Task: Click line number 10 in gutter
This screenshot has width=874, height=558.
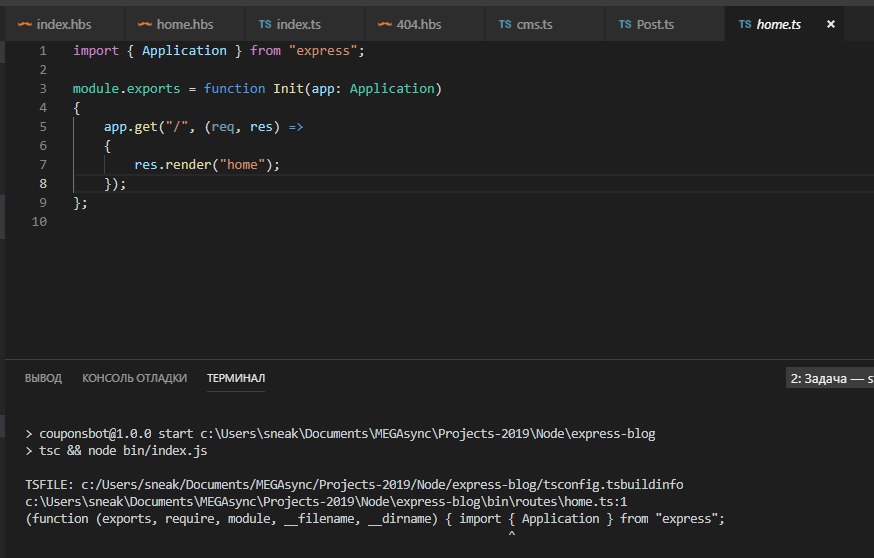Action: coord(40,221)
